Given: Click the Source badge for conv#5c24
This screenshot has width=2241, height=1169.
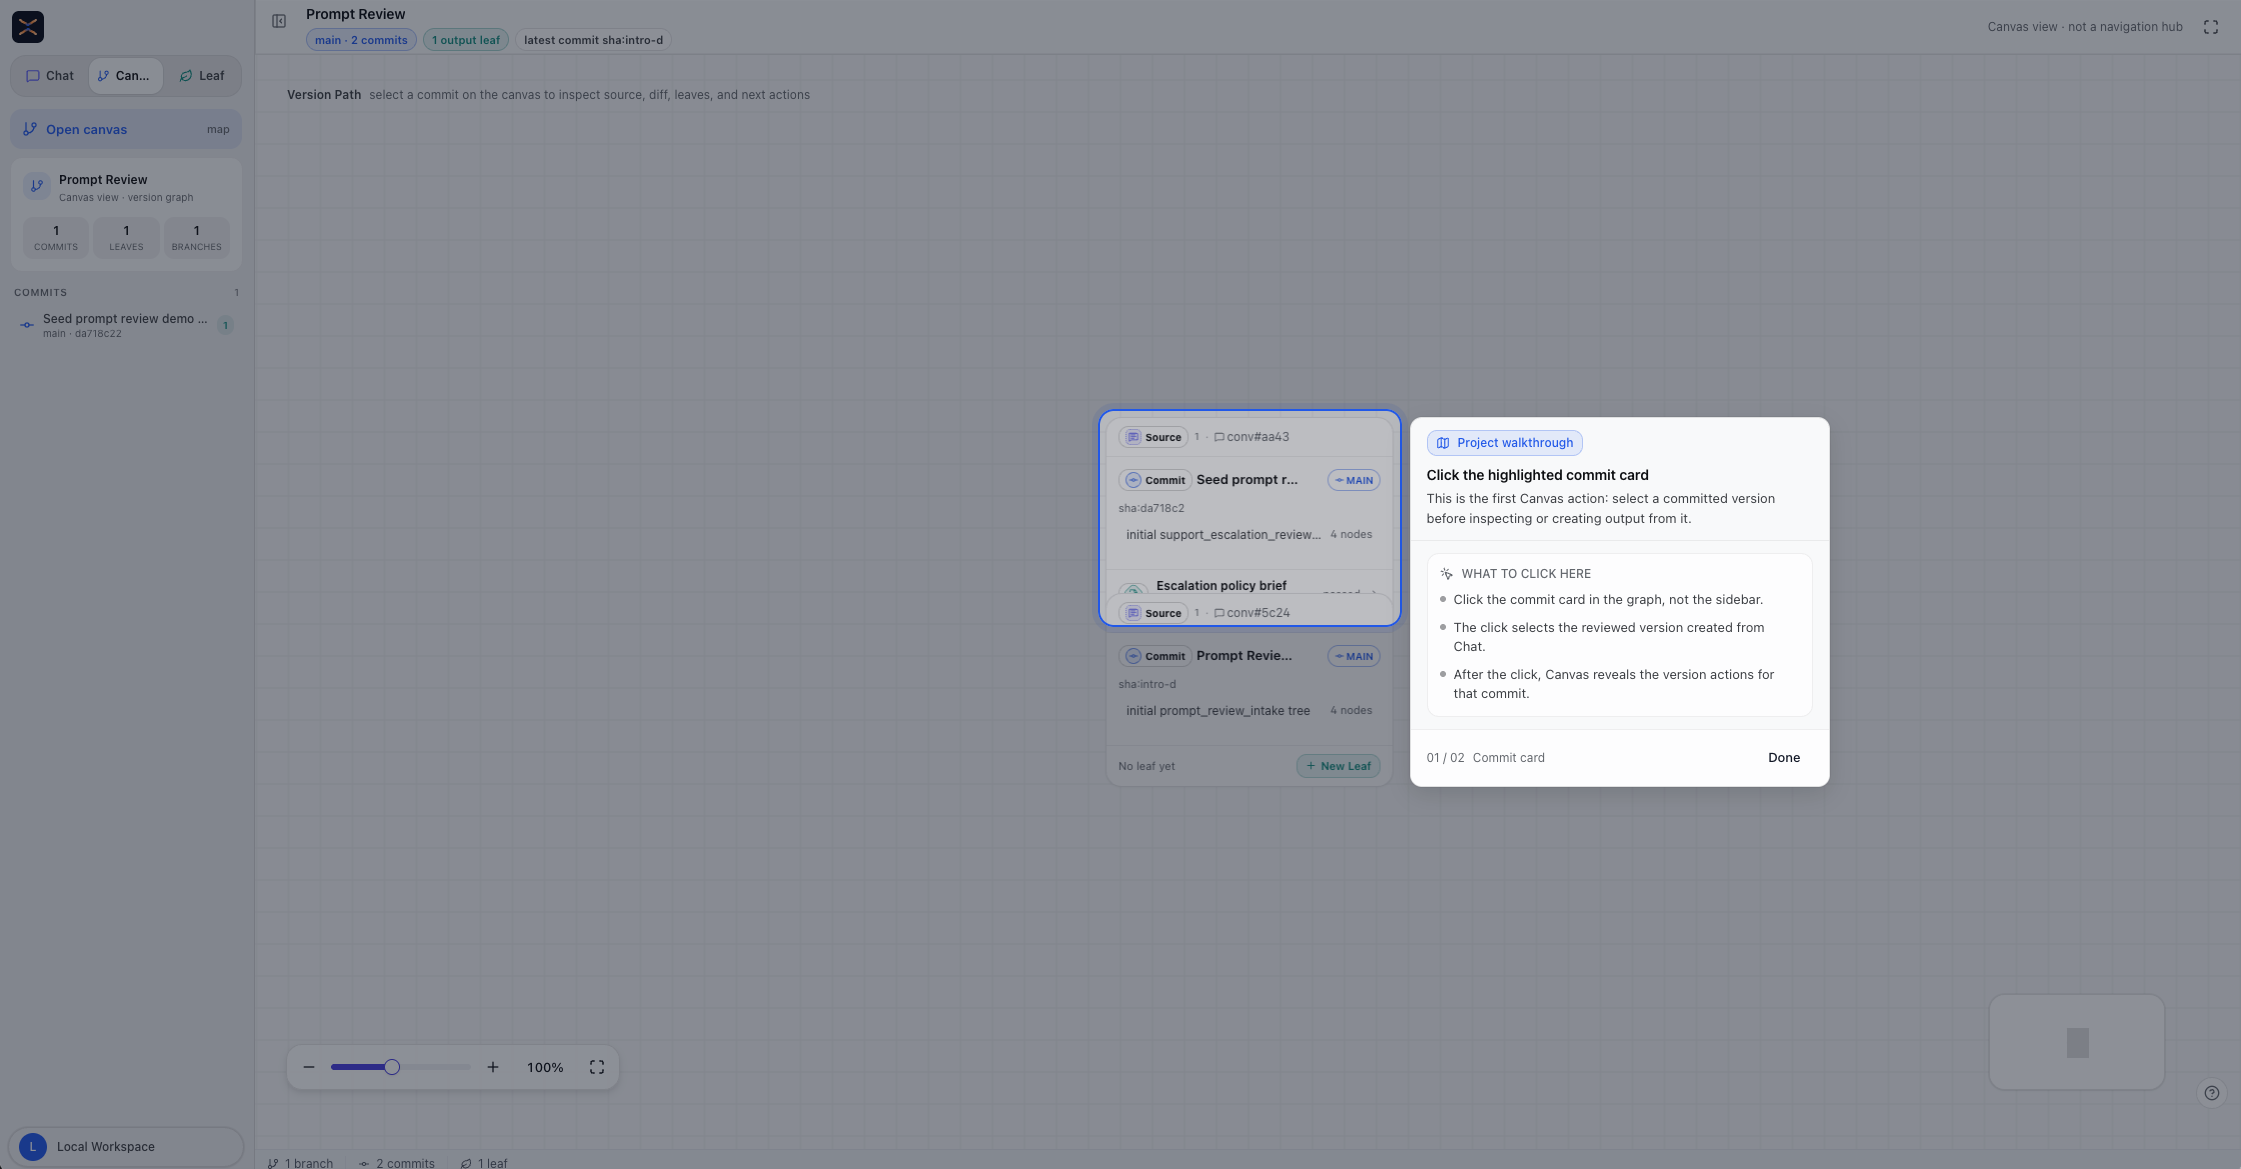Looking at the screenshot, I should (1154, 613).
